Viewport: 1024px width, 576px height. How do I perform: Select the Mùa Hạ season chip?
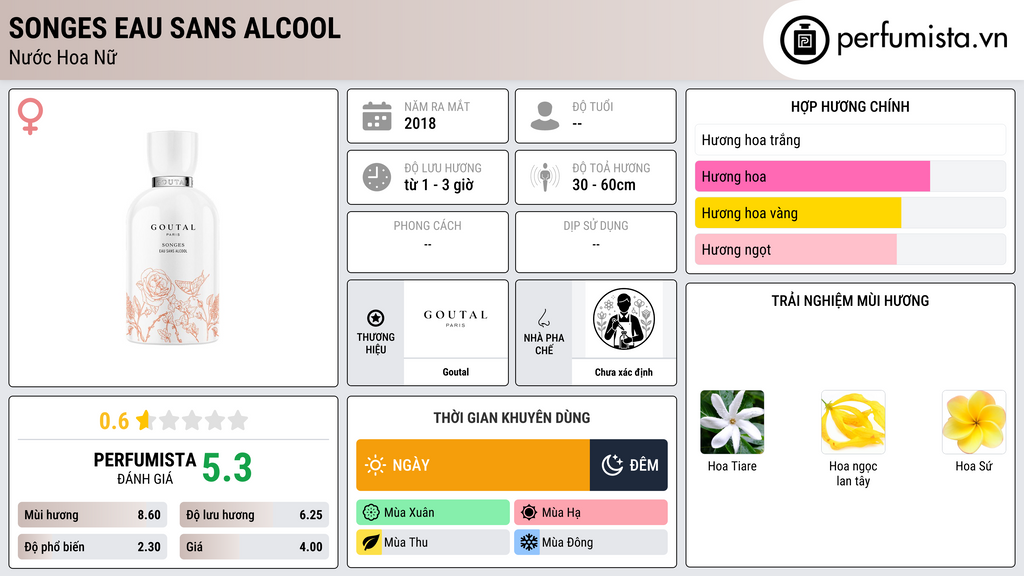(x=591, y=513)
